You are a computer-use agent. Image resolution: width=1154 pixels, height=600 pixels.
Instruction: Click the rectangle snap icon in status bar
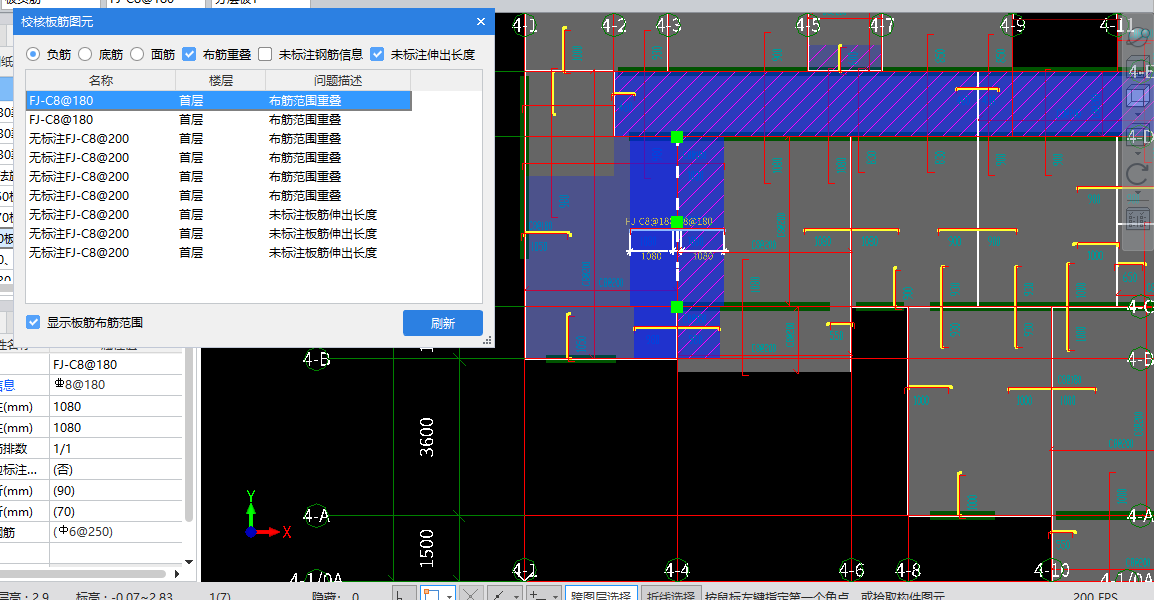pyautogui.click(x=431, y=594)
